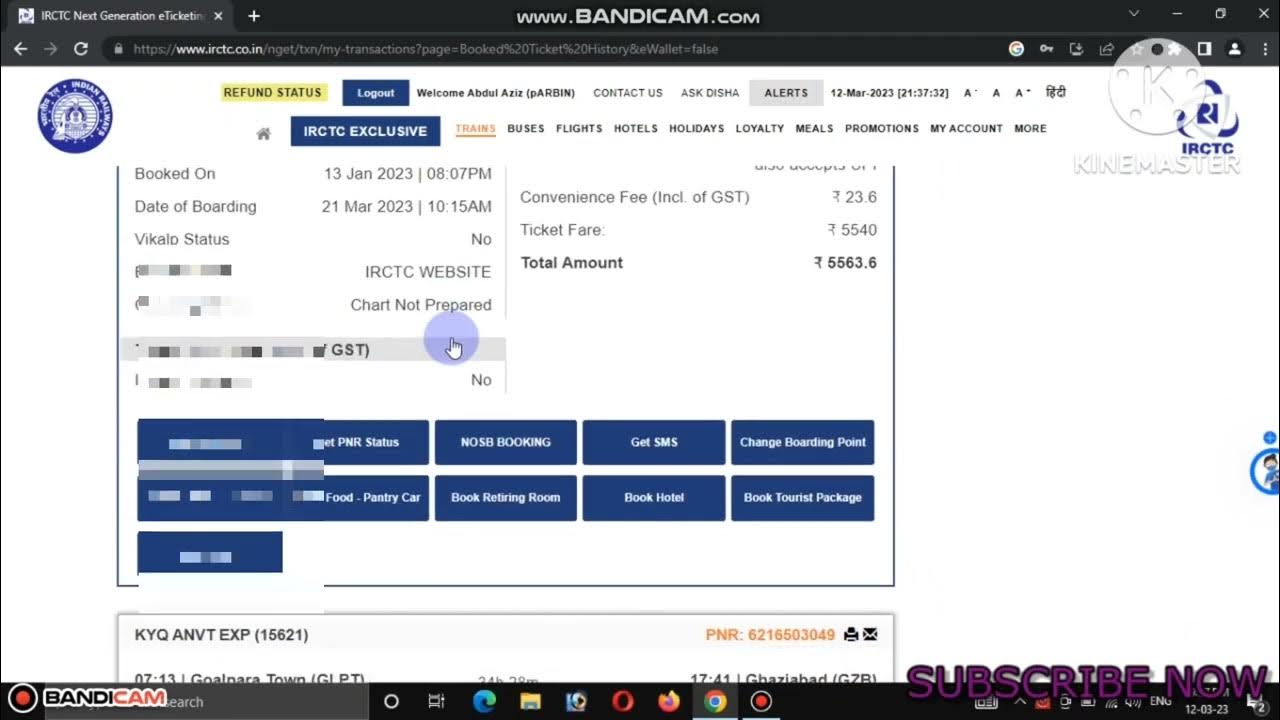1280x720 pixels.
Task: Select HOLIDAYS menu item
Action: 696,128
